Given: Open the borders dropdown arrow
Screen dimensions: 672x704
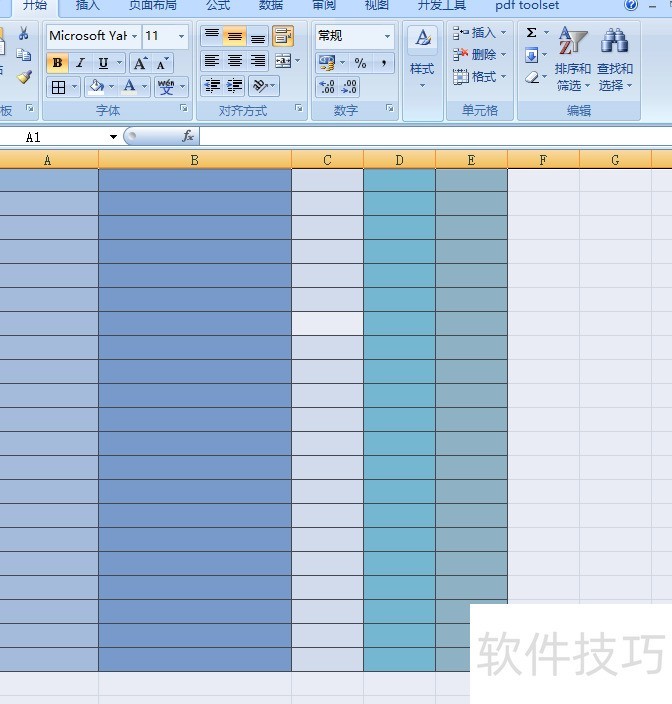Looking at the screenshot, I should pyautogui.click(x=75, y=87).
